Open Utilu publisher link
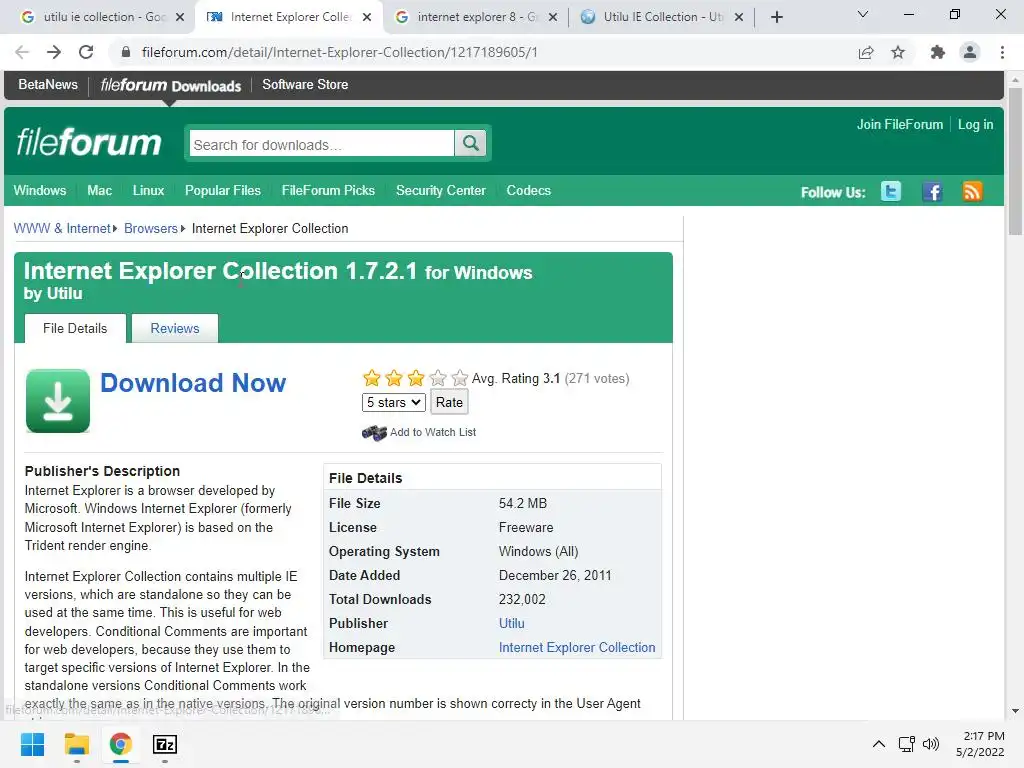Screen dimensions: 1024x768 click(x=511, y=624)
